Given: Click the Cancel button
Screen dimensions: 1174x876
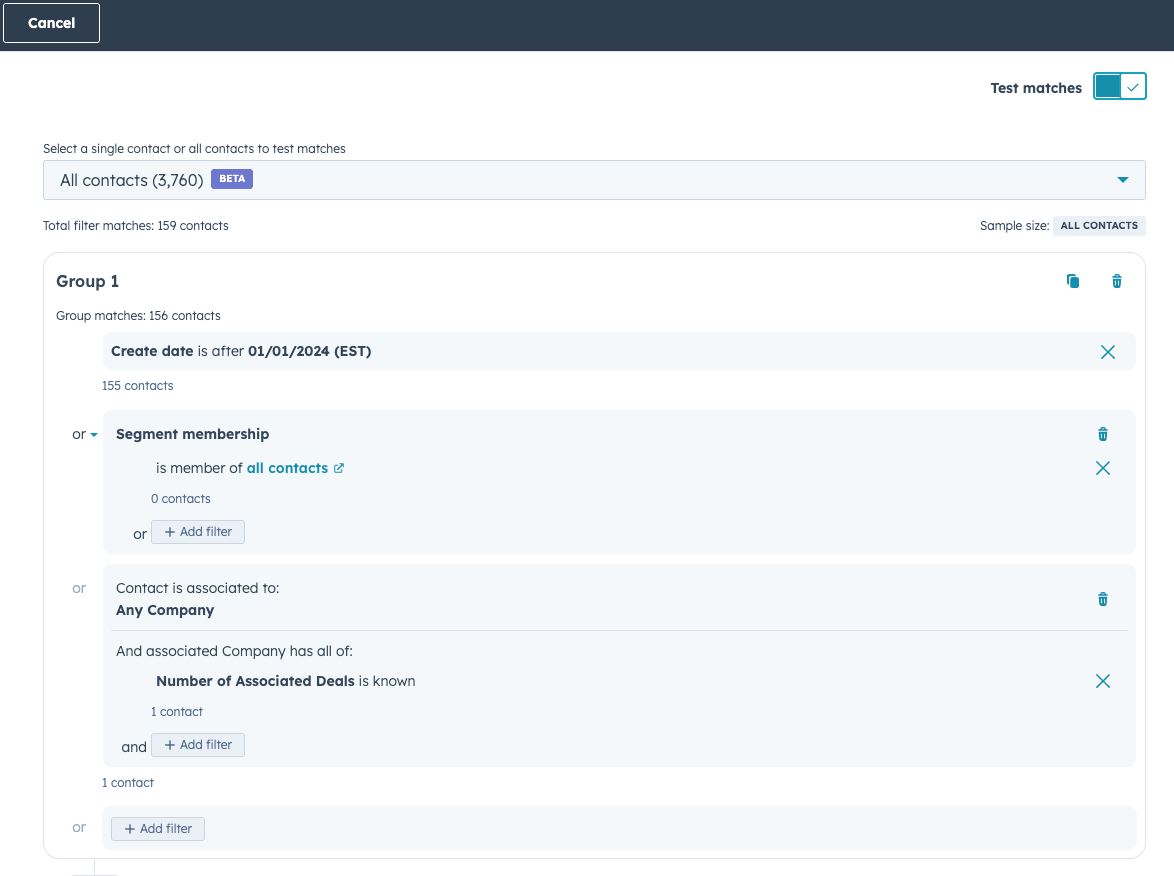Looking at the screenshot, I should pos(52,23).
